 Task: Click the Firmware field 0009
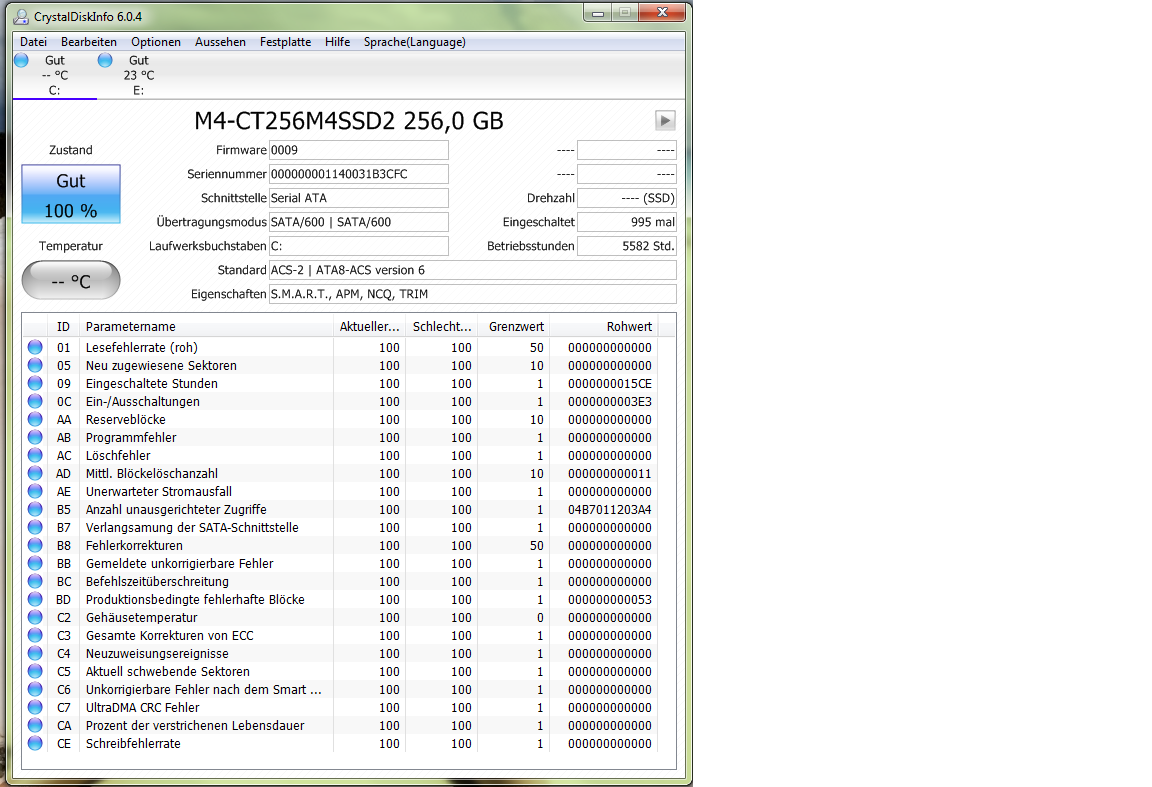pos(359,150)
